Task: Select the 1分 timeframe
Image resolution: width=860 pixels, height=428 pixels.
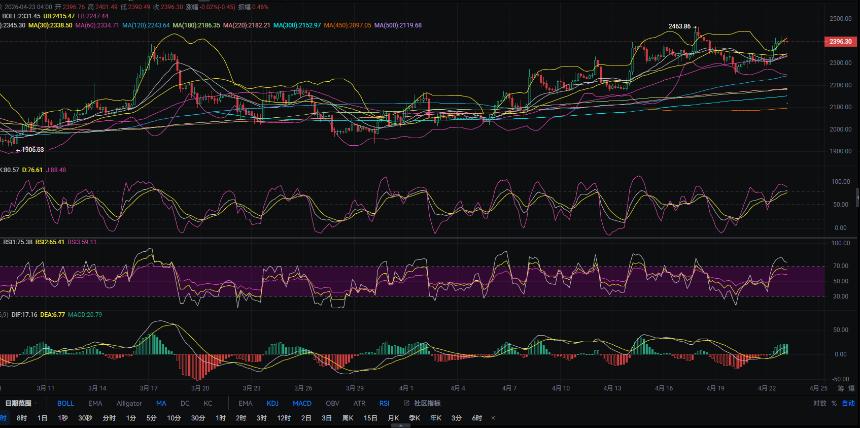Action: [x=131, y=418]
